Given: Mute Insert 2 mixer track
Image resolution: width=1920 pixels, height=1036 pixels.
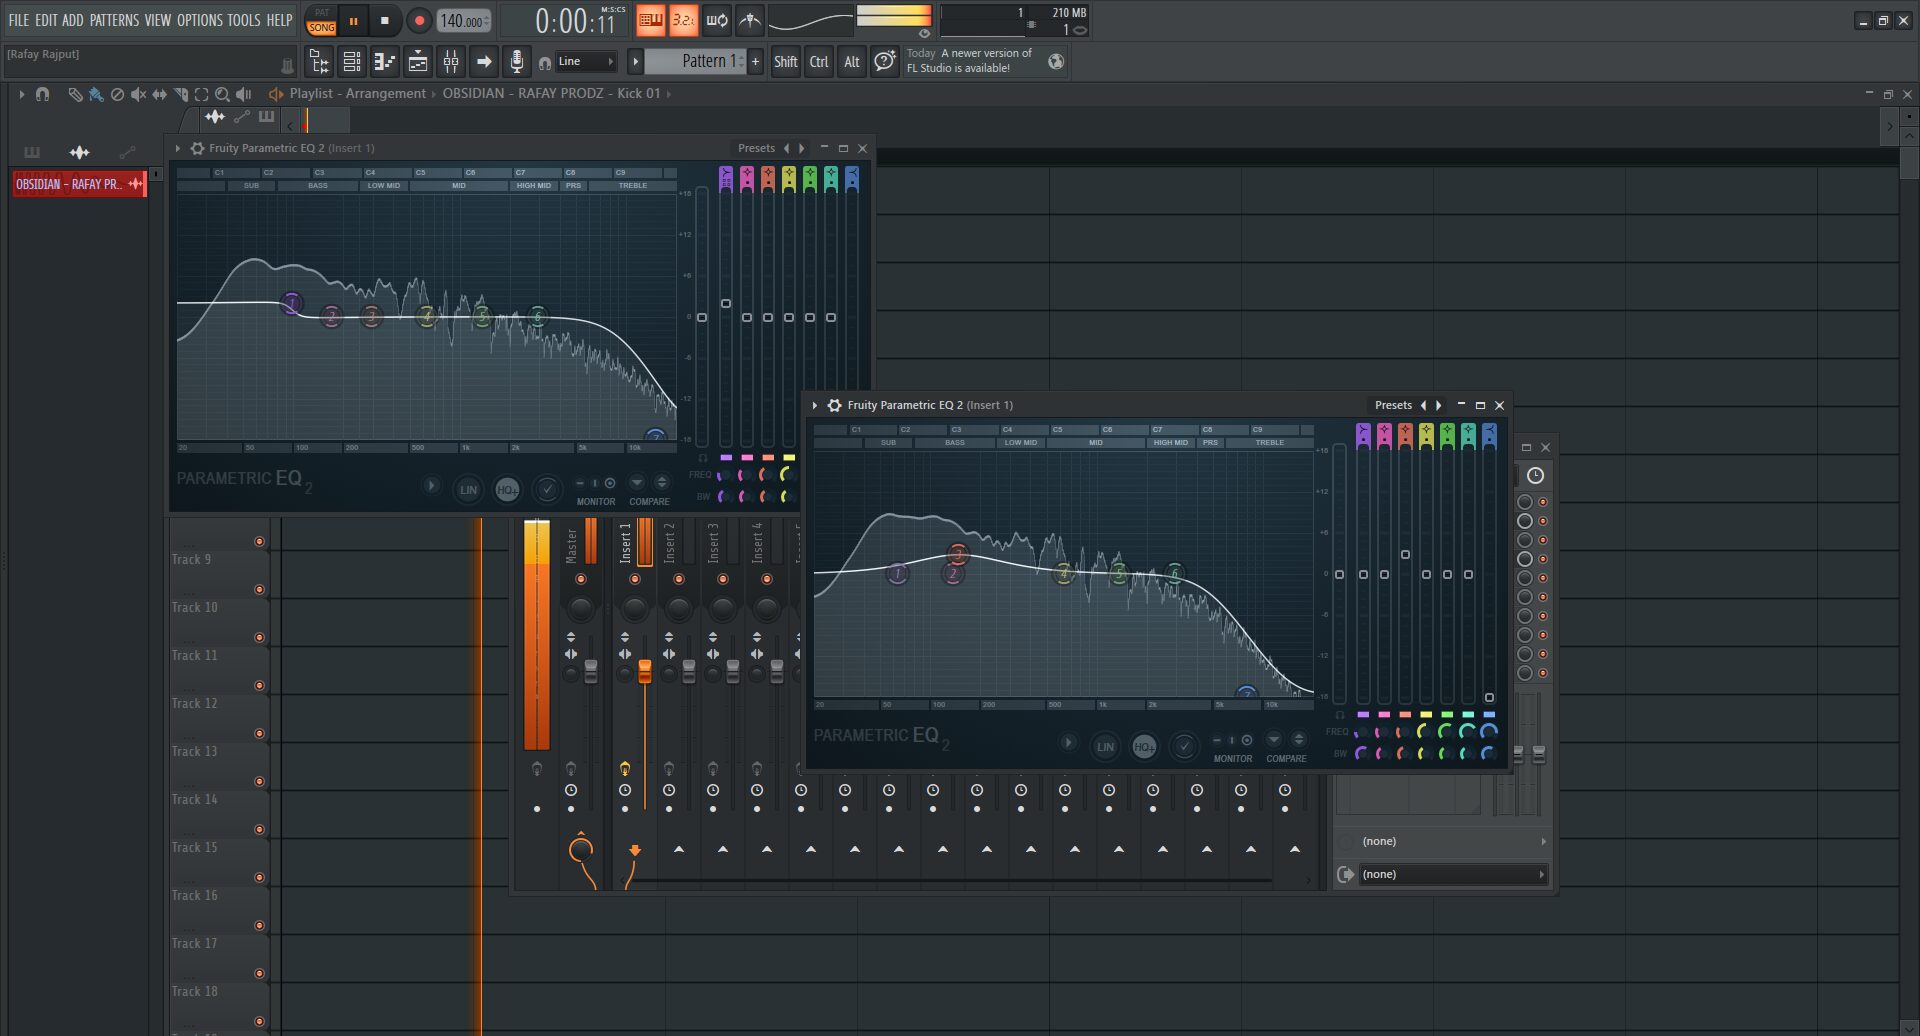Looking at the screenshot, I should pyautogui.click(x=678, y=579).
